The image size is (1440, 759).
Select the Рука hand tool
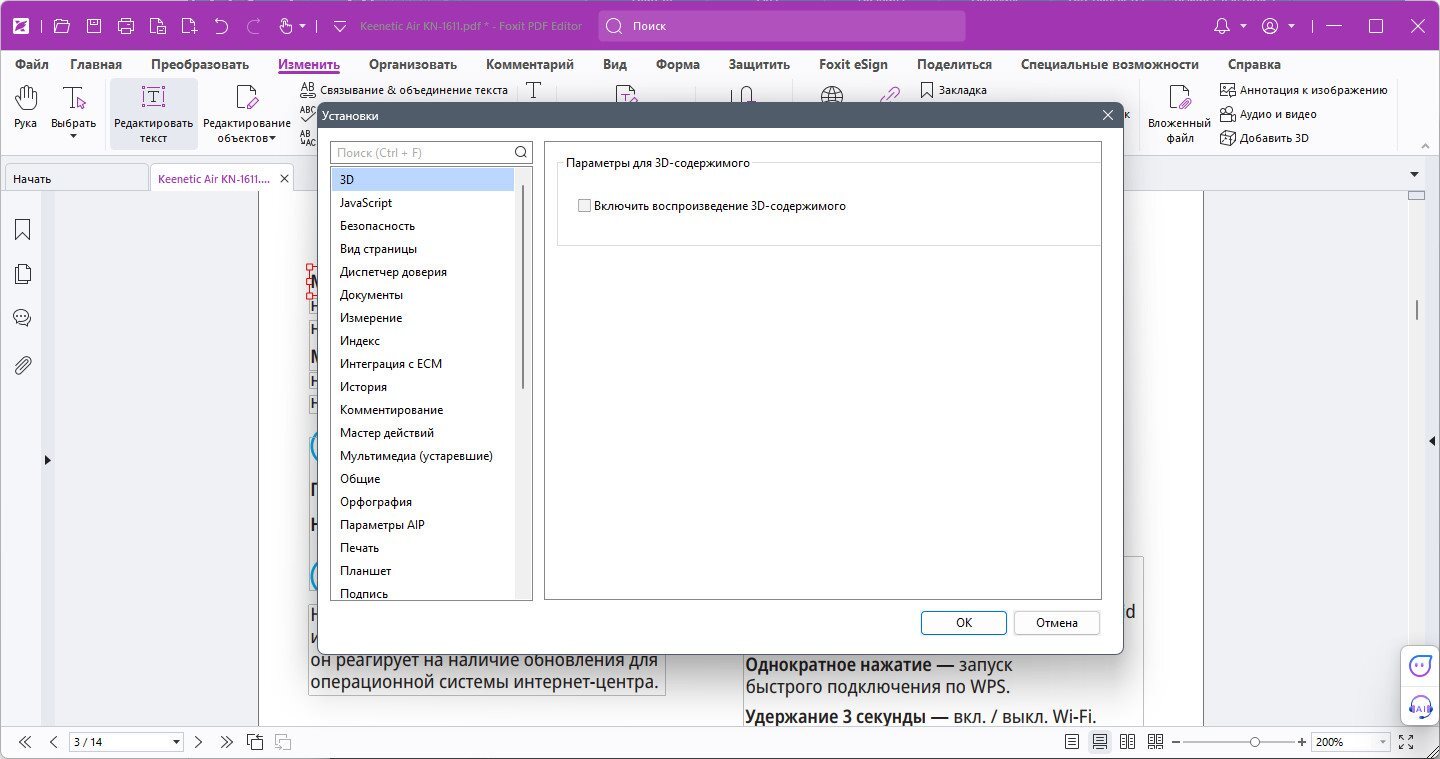tap(25, 108)
